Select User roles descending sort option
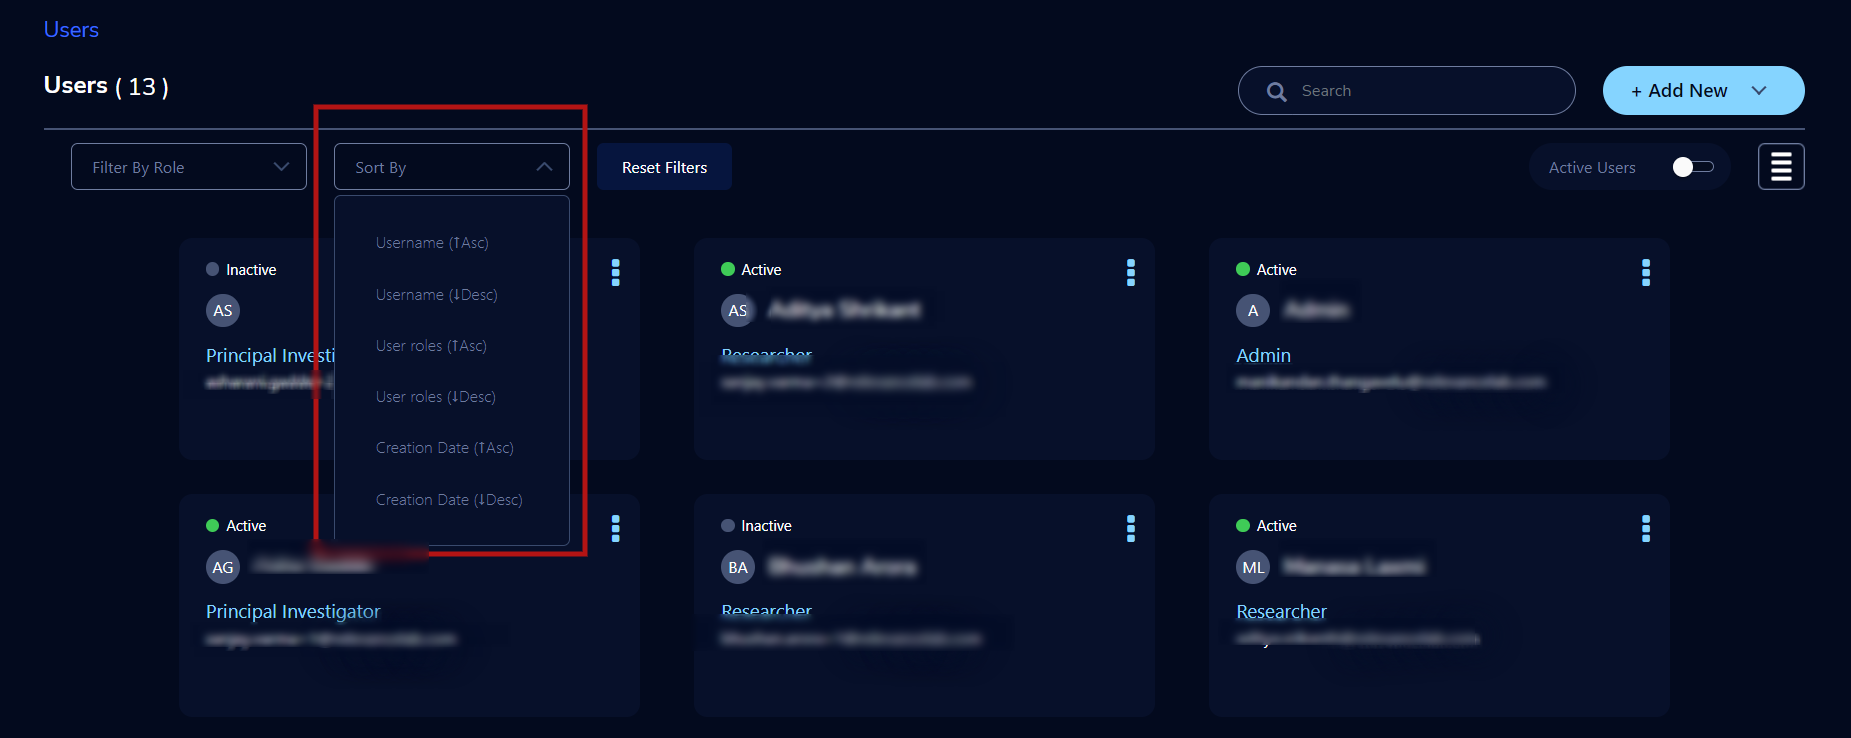The image size is (1851, 738). point(435,397)
